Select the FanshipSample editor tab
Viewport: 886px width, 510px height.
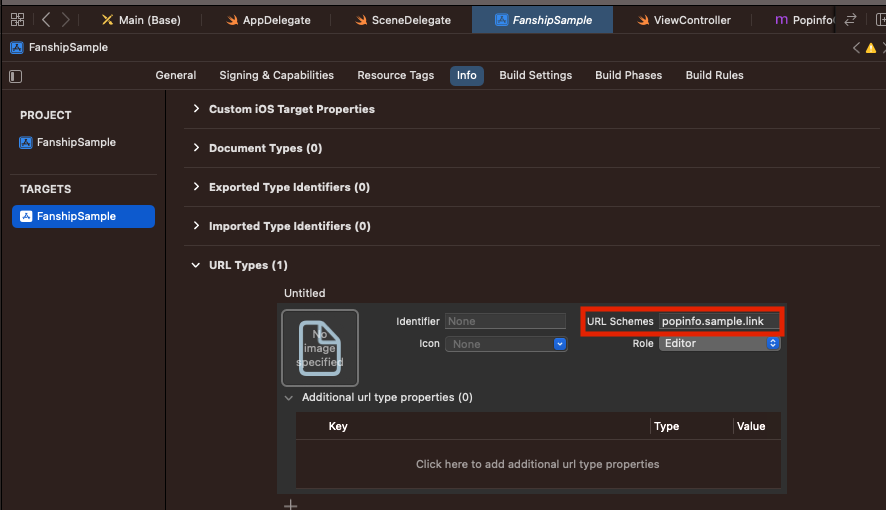click(542, 20)
